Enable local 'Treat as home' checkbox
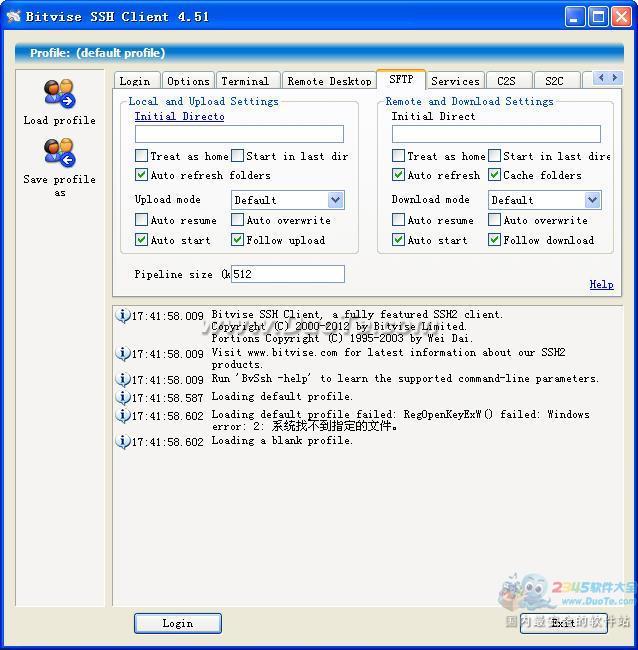 tap(141, 156)
